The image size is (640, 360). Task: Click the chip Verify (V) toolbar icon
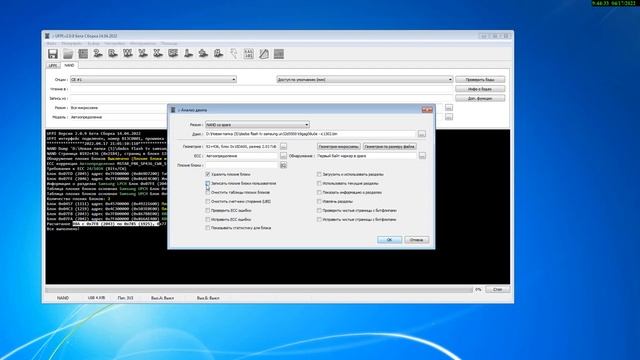pyautogui.click(x=143, y=53)
